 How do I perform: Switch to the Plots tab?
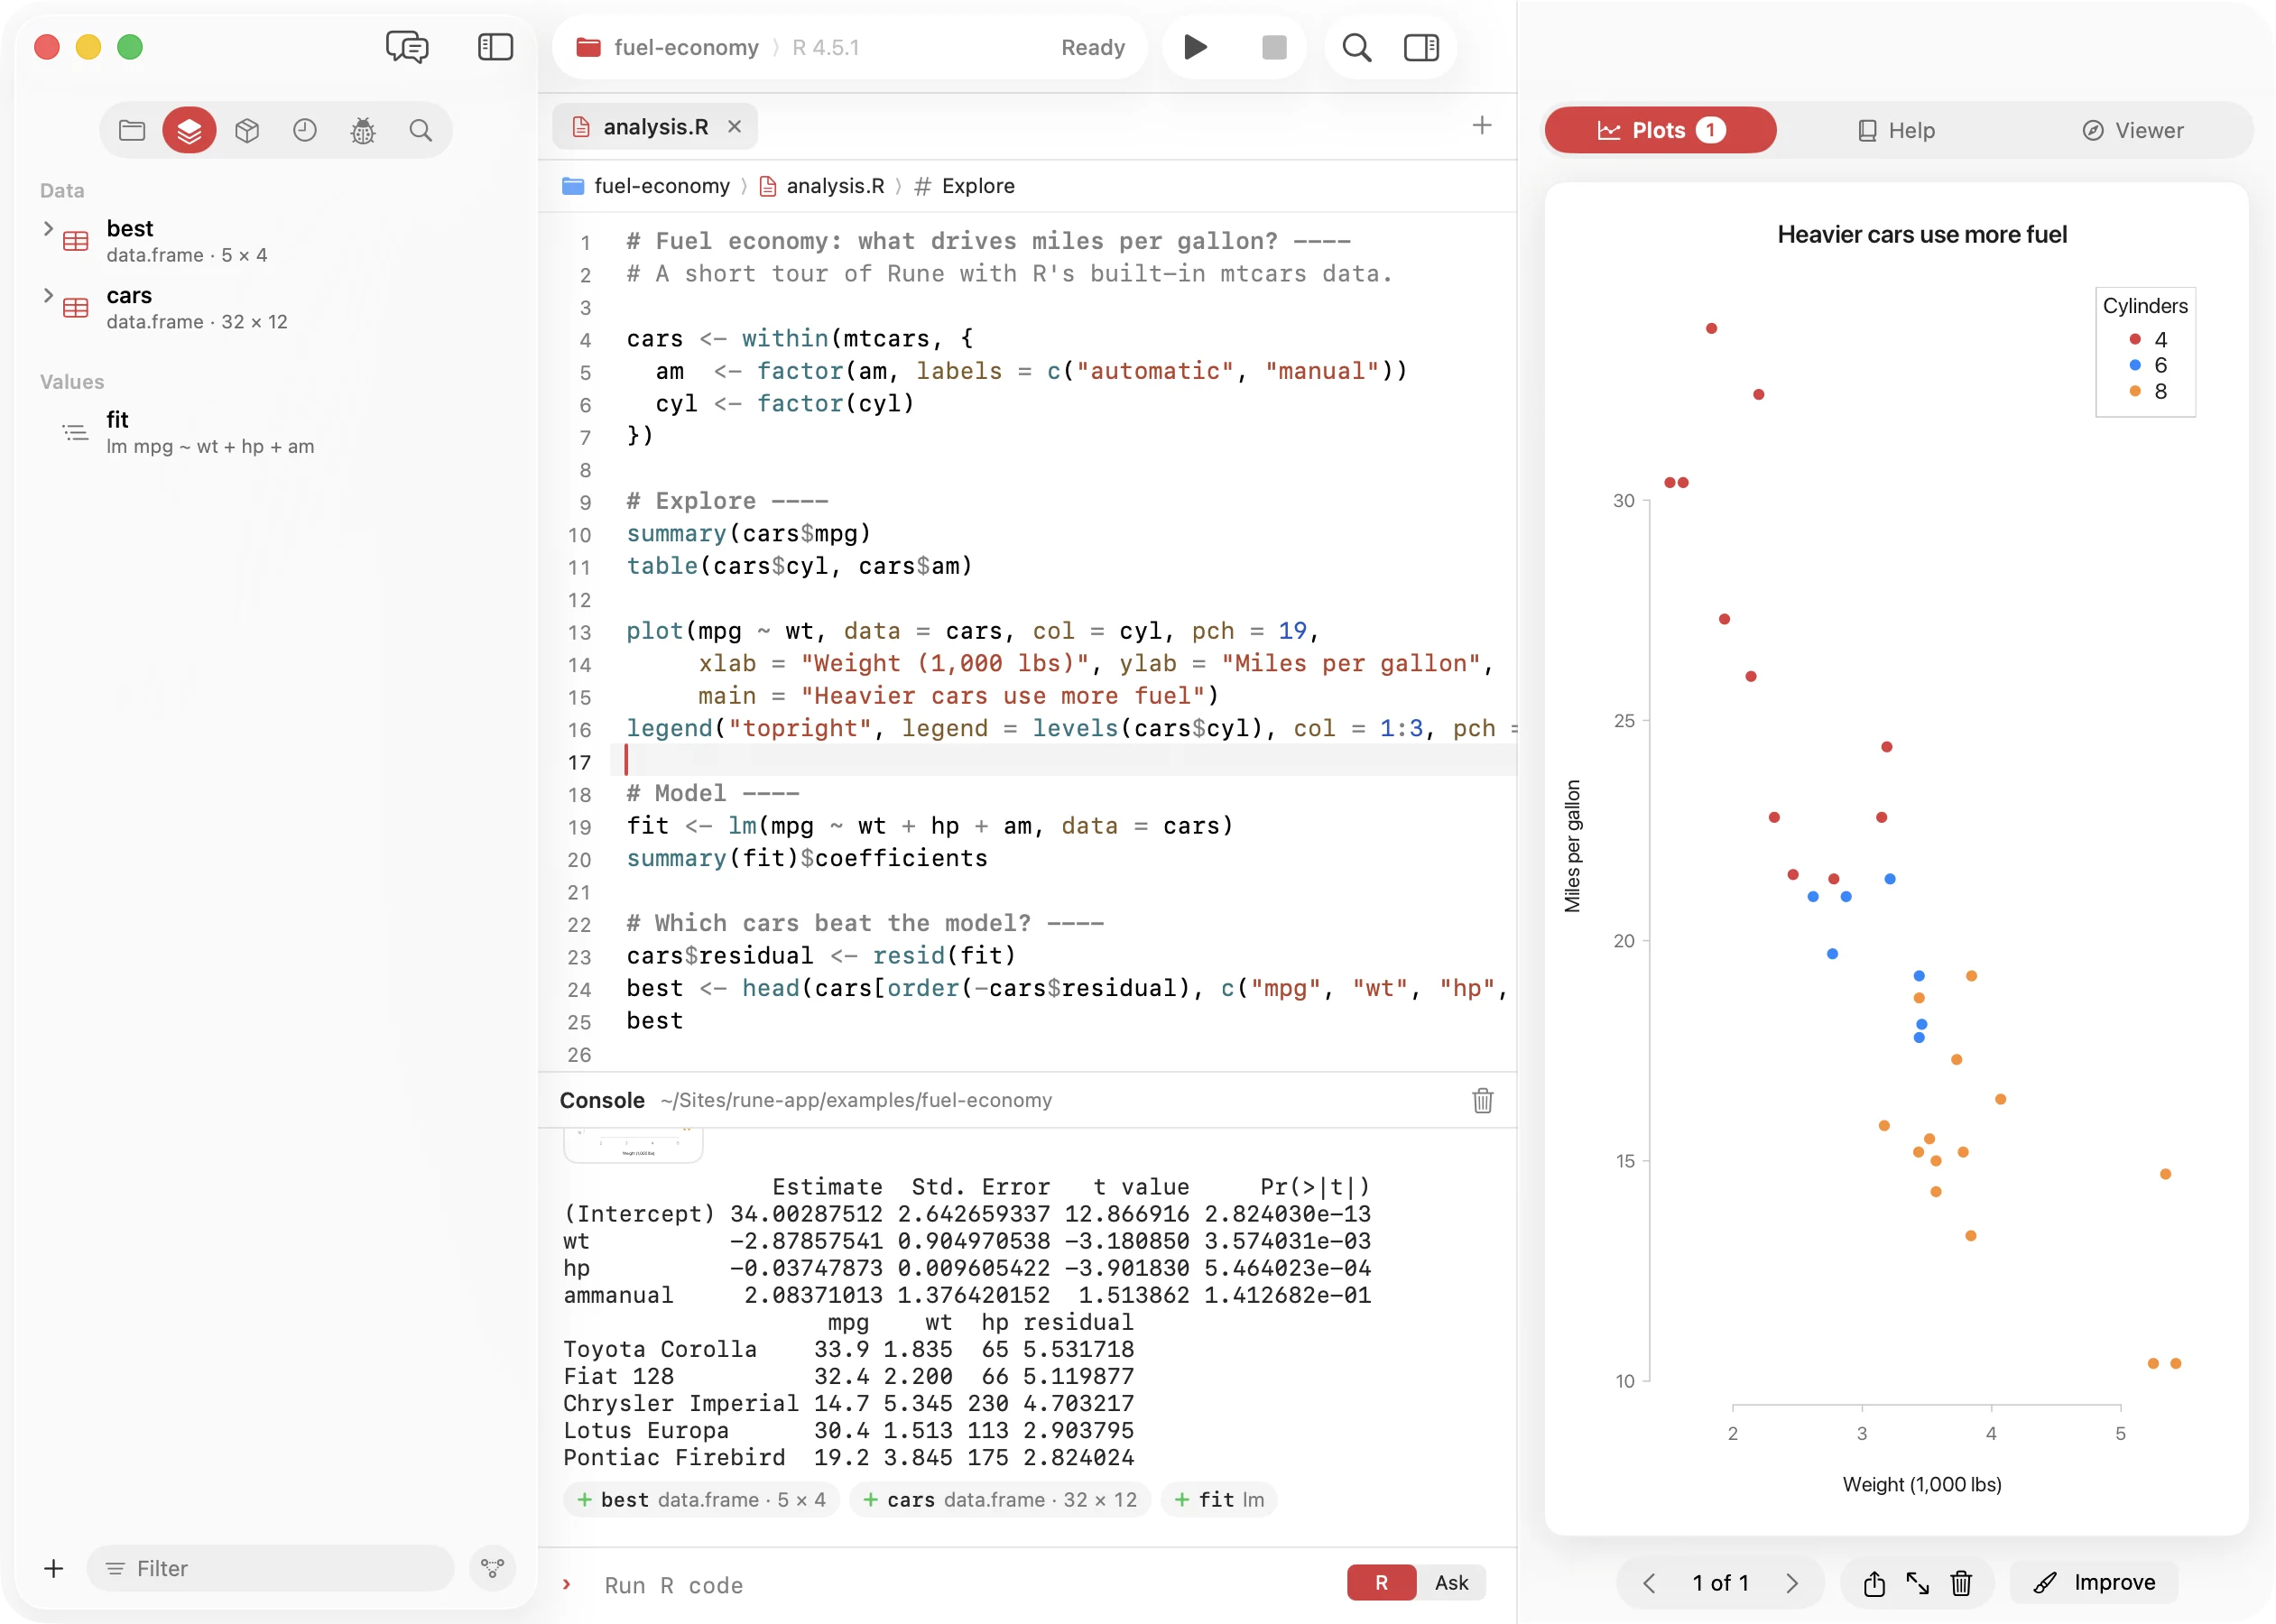click(1660, 130)
